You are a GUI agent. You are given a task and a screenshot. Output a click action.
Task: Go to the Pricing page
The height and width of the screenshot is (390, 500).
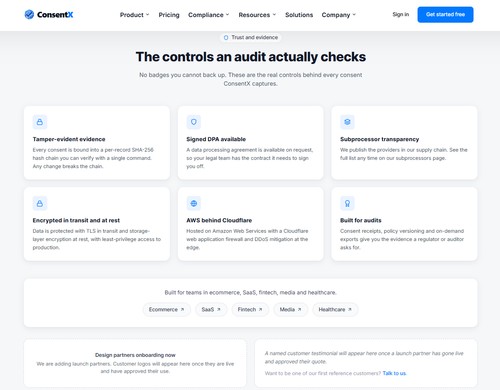(169, 15)
